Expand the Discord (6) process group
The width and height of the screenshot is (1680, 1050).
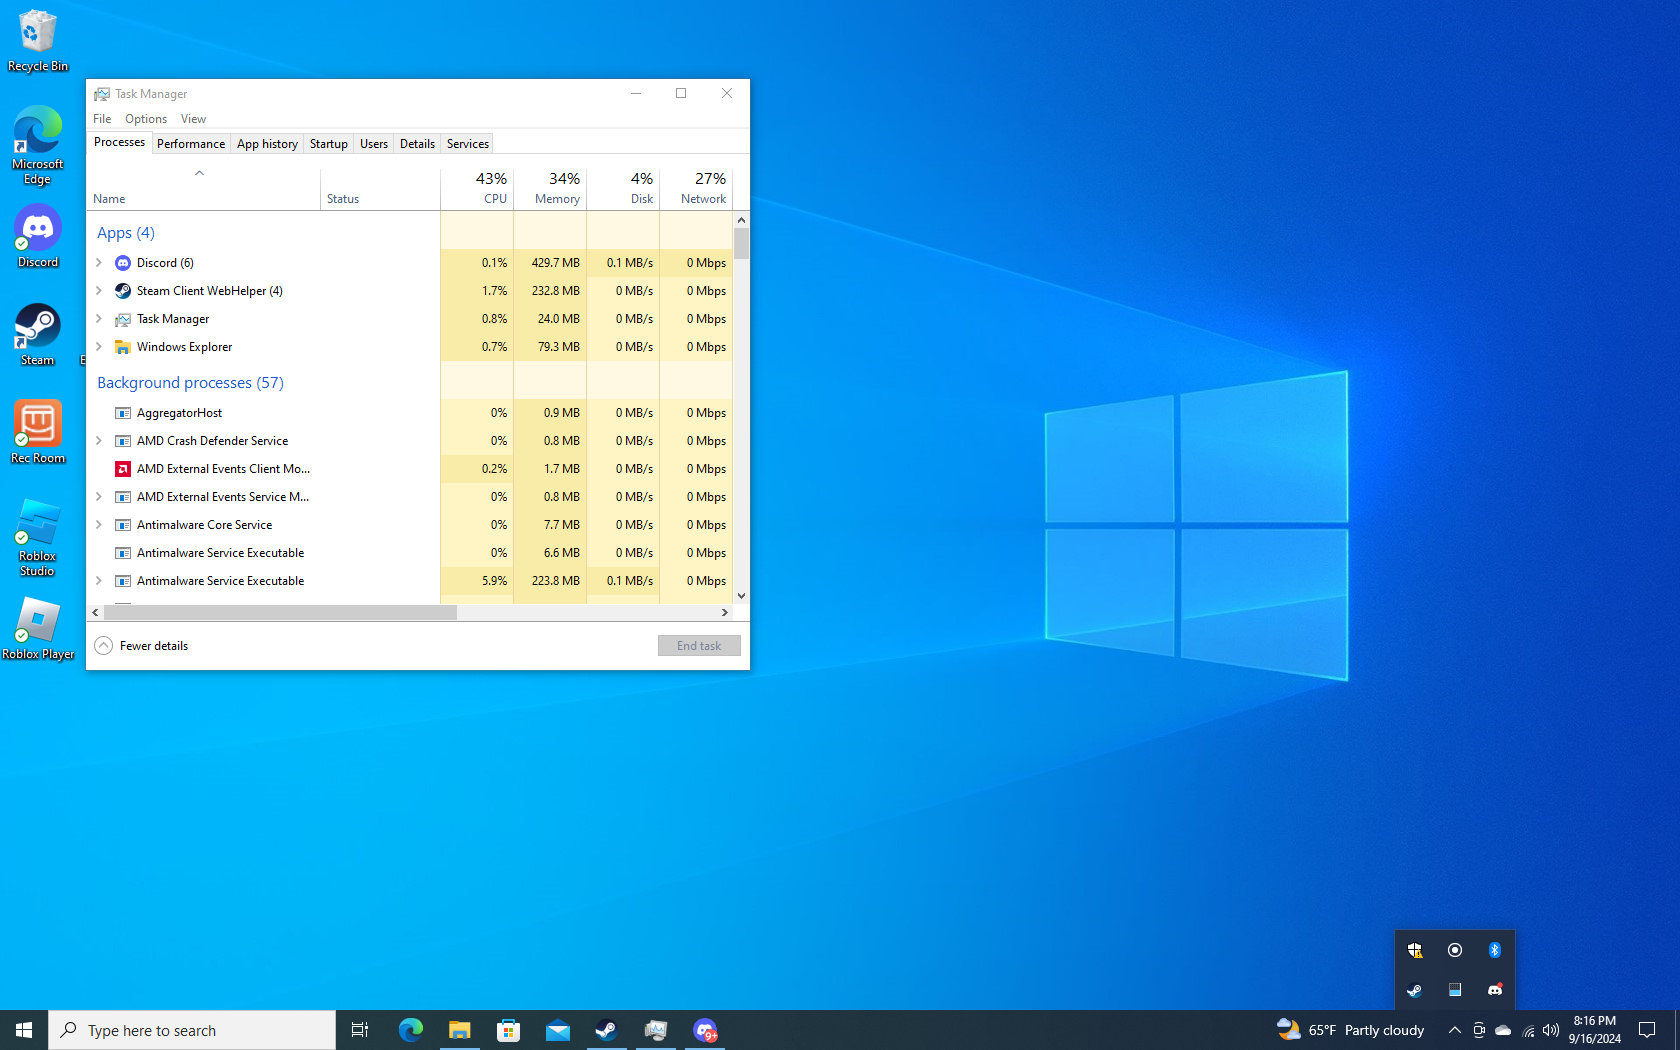[x=99, y=263]
